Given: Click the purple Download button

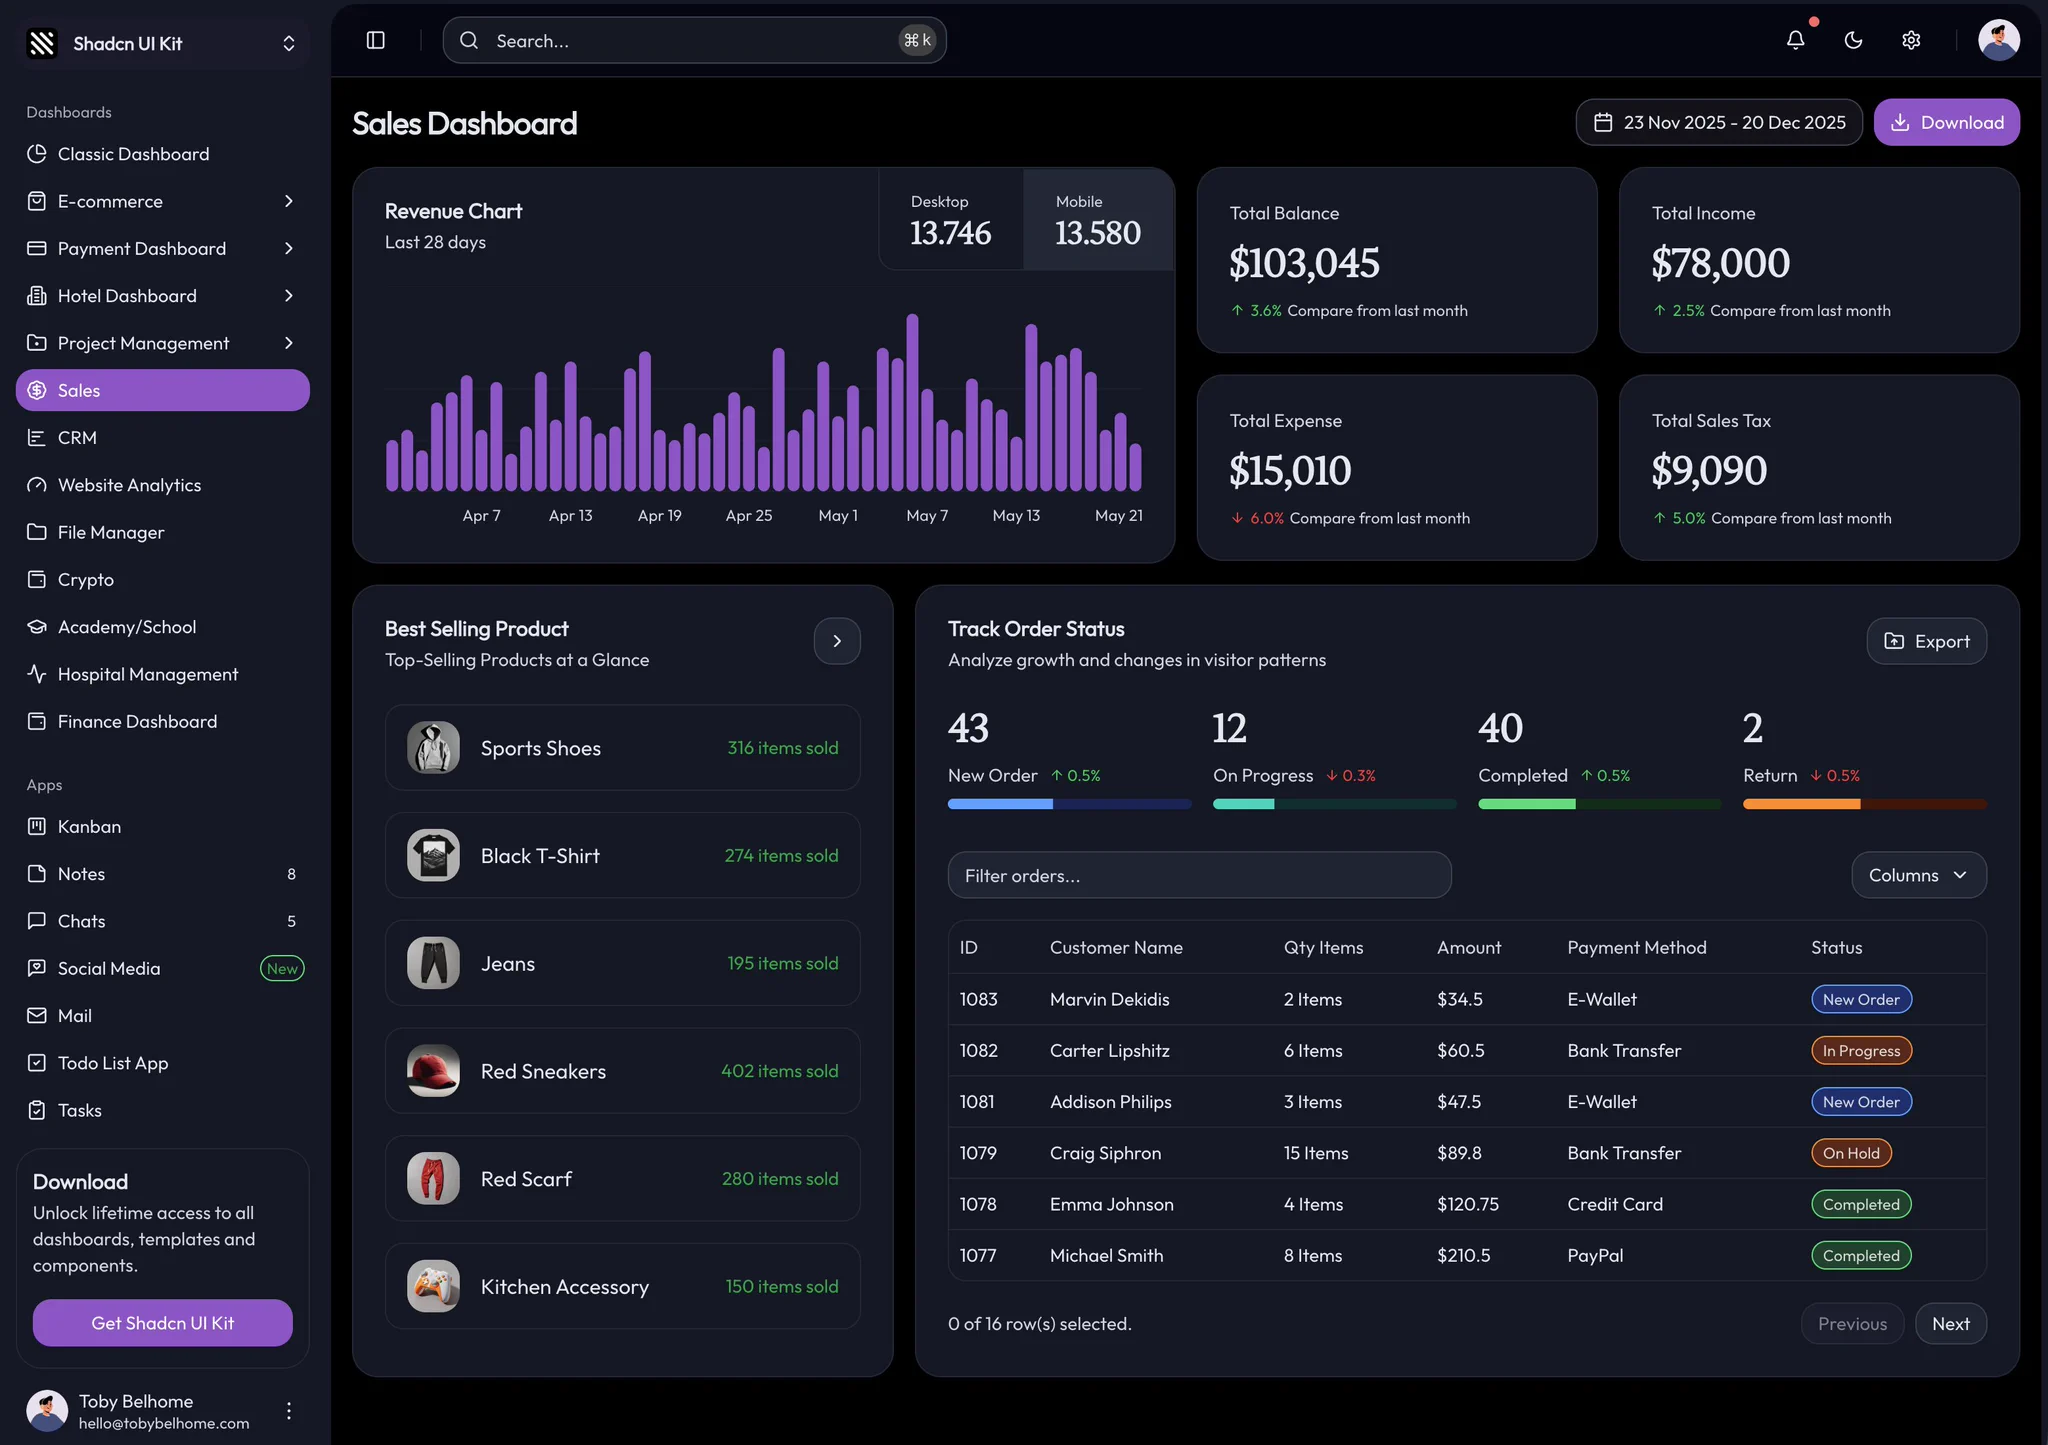Looking at the screenshot, I should 1946,122.
